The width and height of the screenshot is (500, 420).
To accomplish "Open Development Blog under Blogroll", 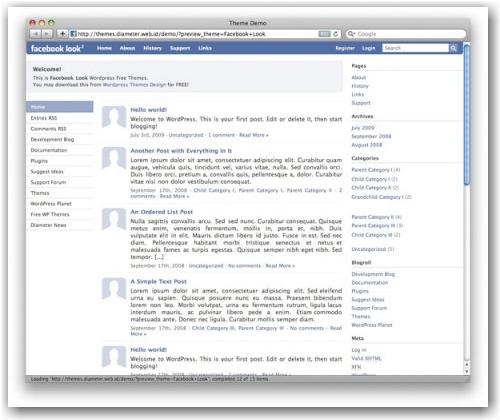I will point(373,274).
